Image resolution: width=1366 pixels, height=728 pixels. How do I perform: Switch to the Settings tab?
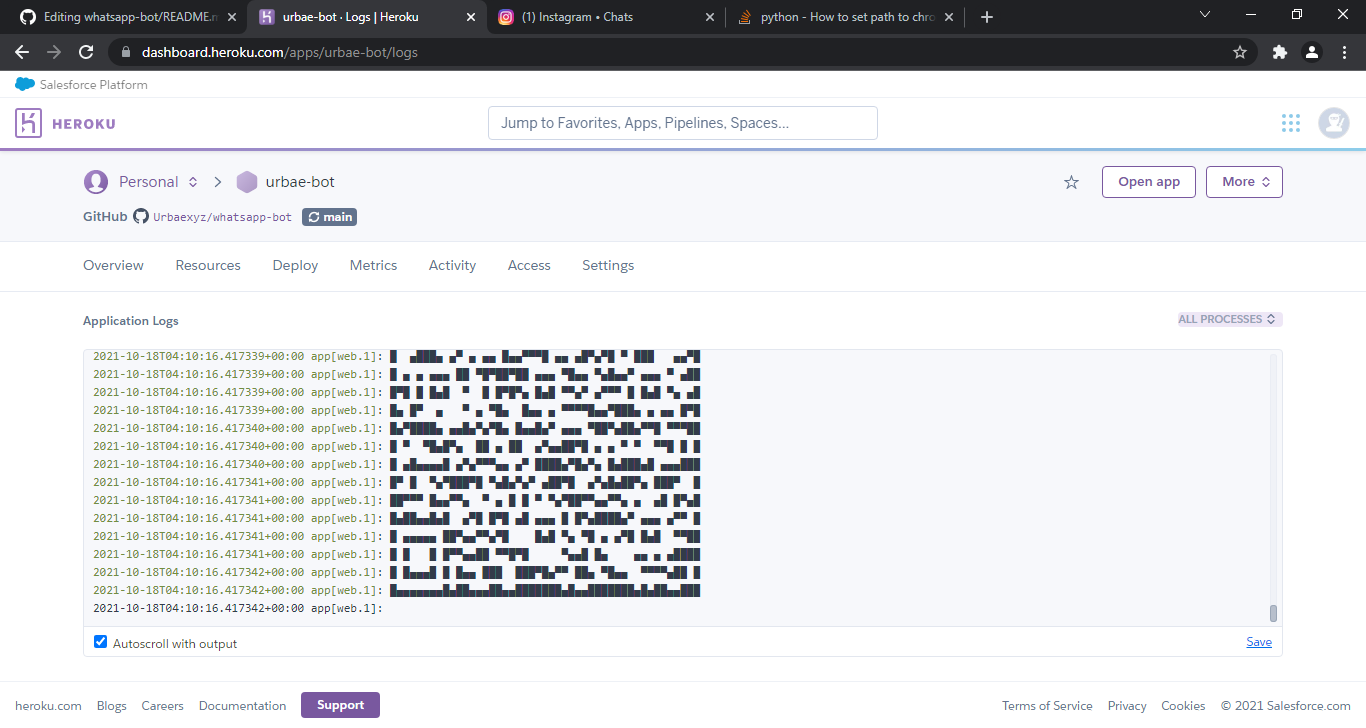pyautogui.click(x=608, y=266)
